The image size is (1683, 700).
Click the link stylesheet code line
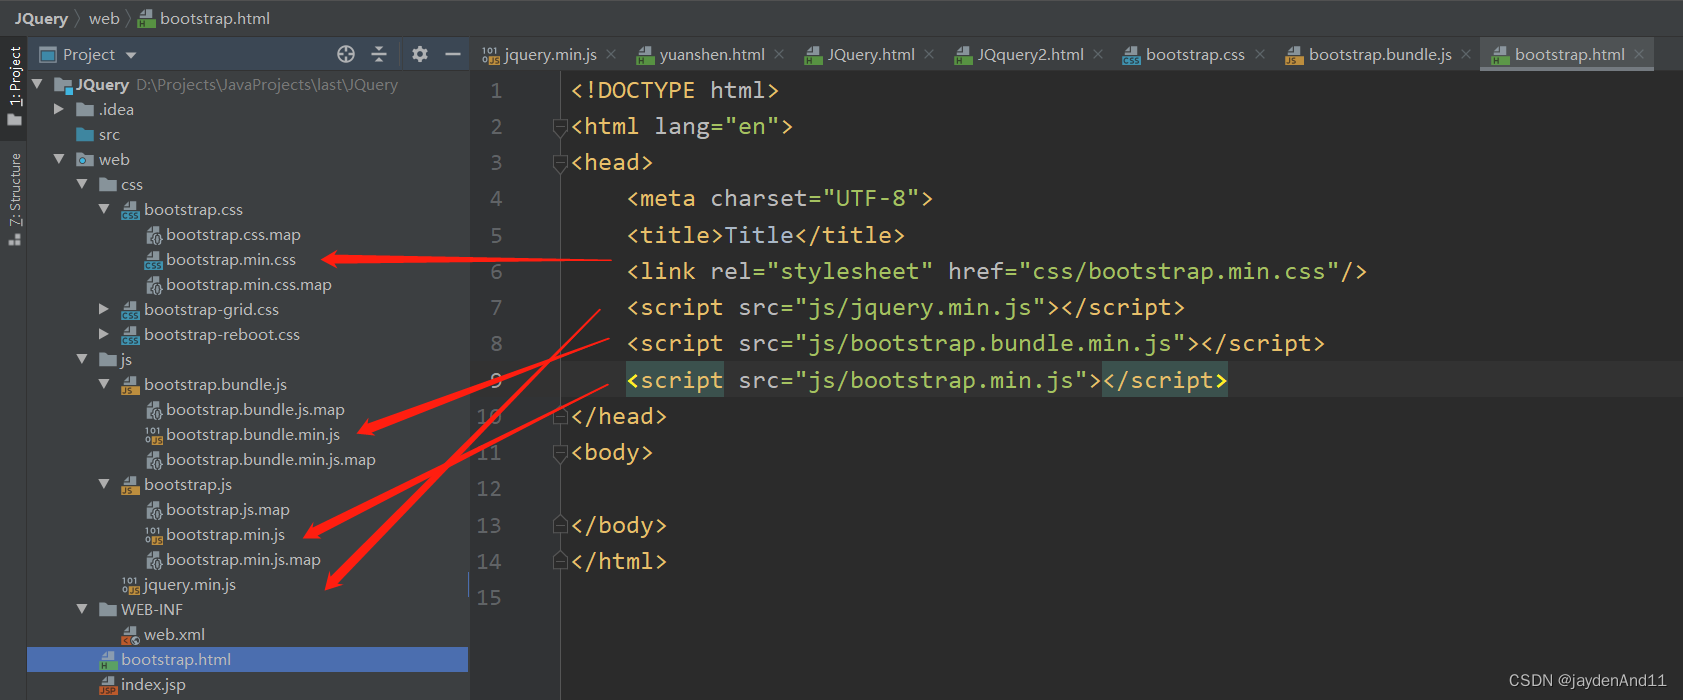pos(996,271)
